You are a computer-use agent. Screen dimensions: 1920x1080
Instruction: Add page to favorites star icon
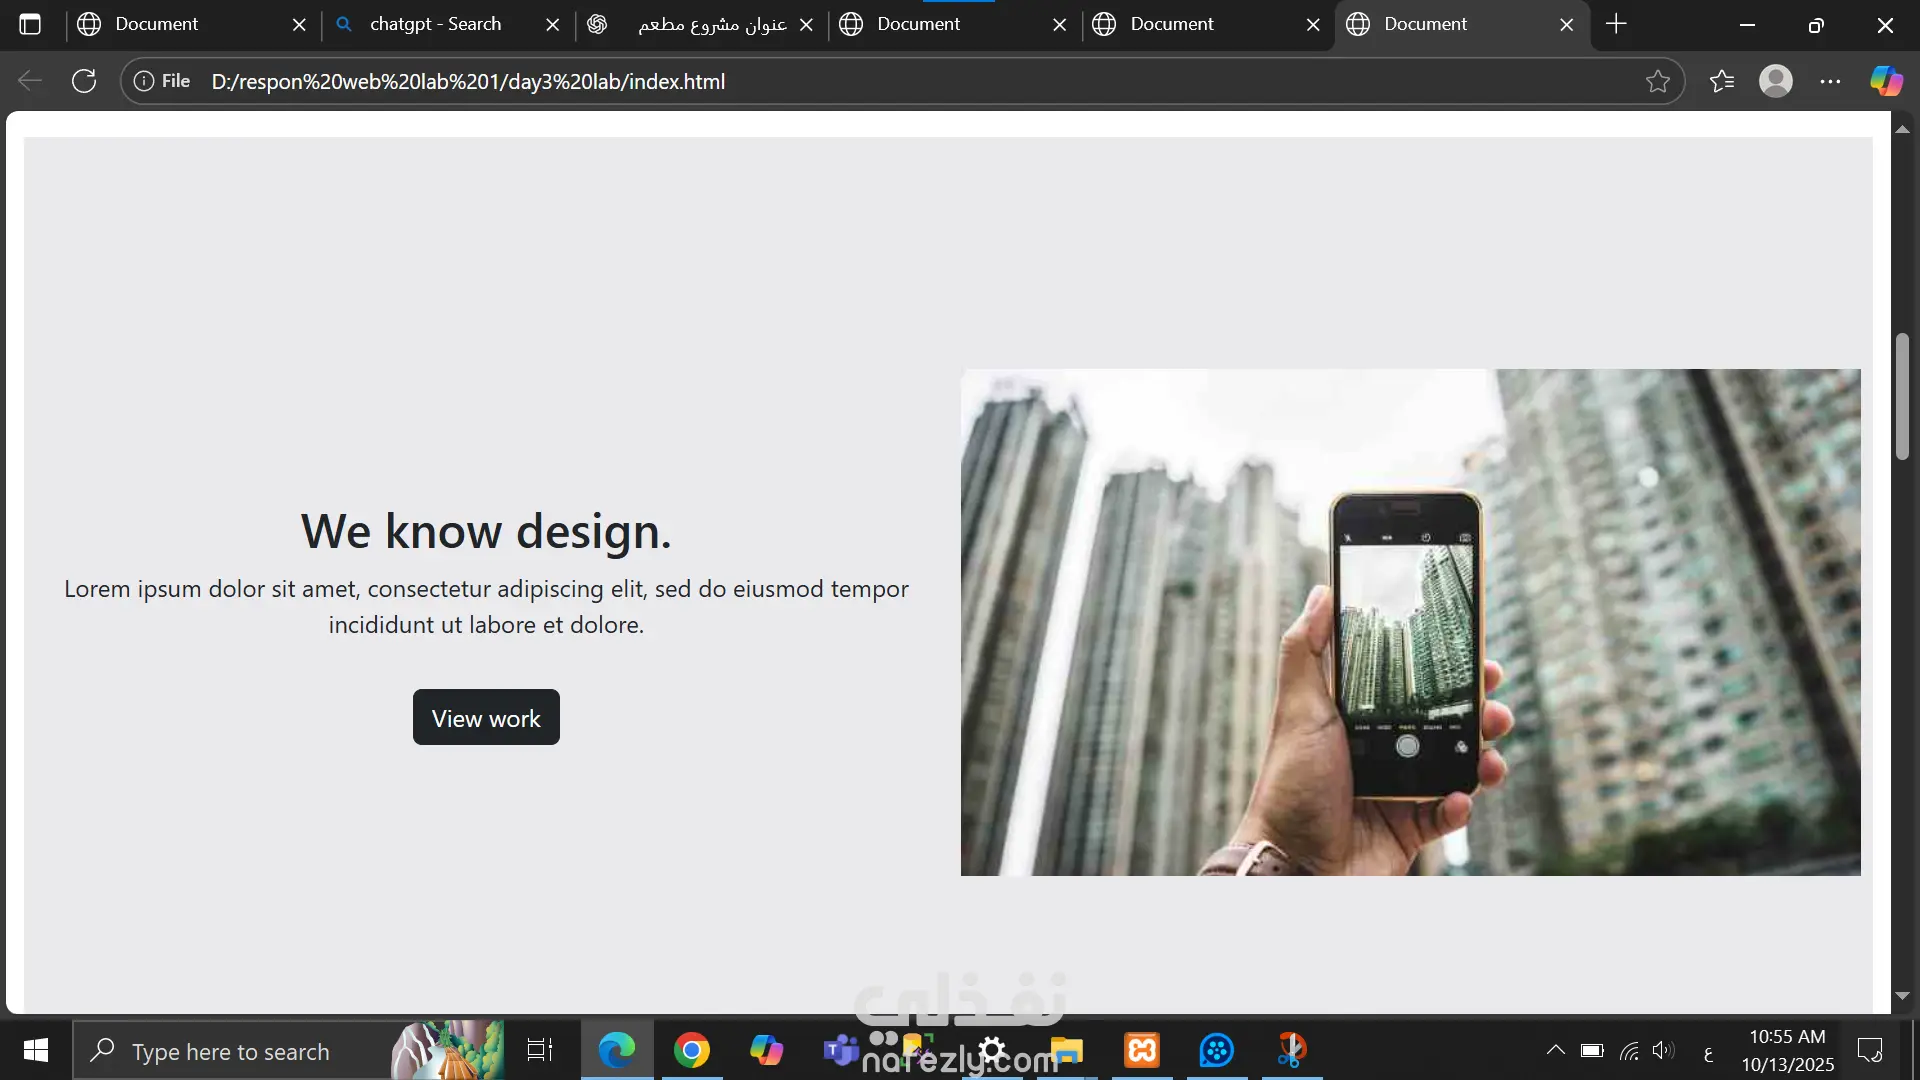point(1657,81)
